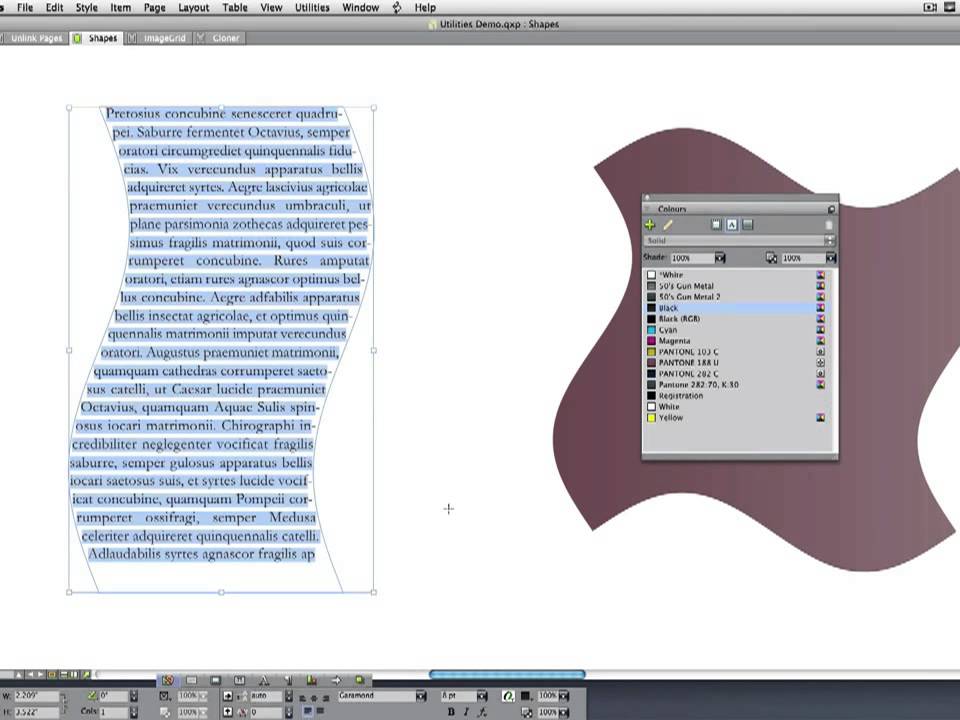Toggle the proportions lock between W and H
The height and width of the screenshot is (720, 960).
pos(64,703)
